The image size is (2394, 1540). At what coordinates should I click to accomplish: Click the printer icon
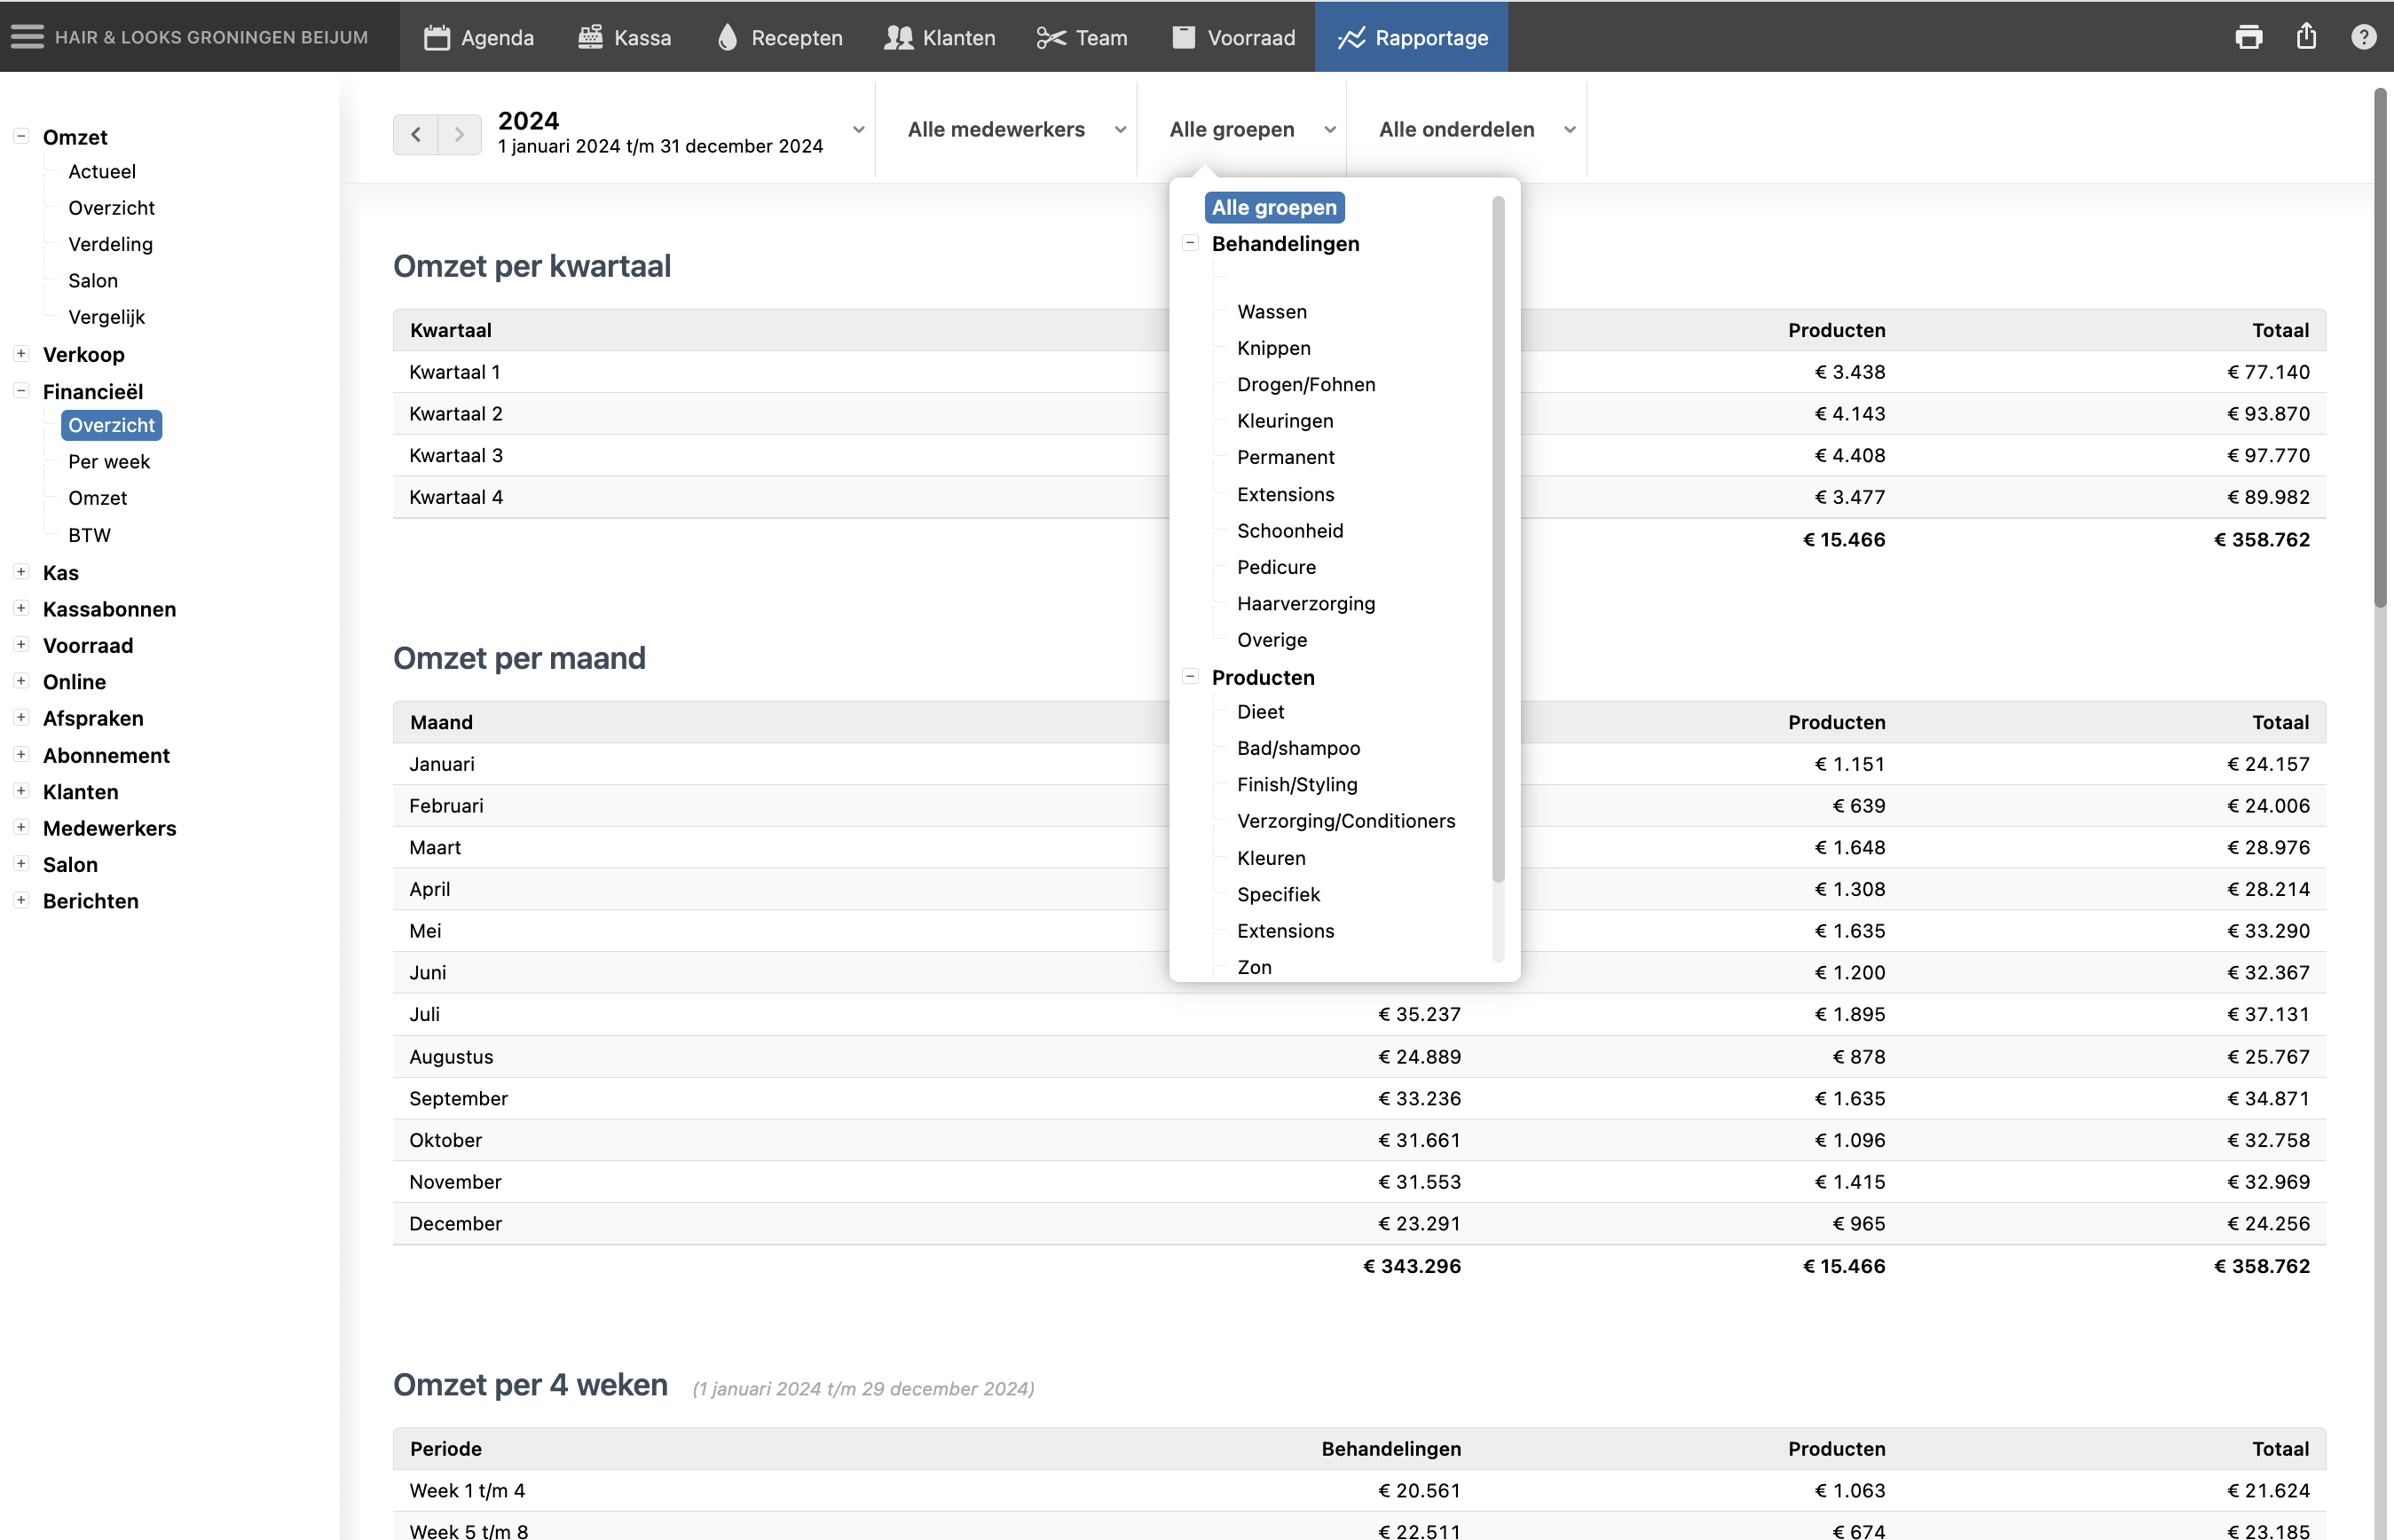click(x=2248, y=37)
